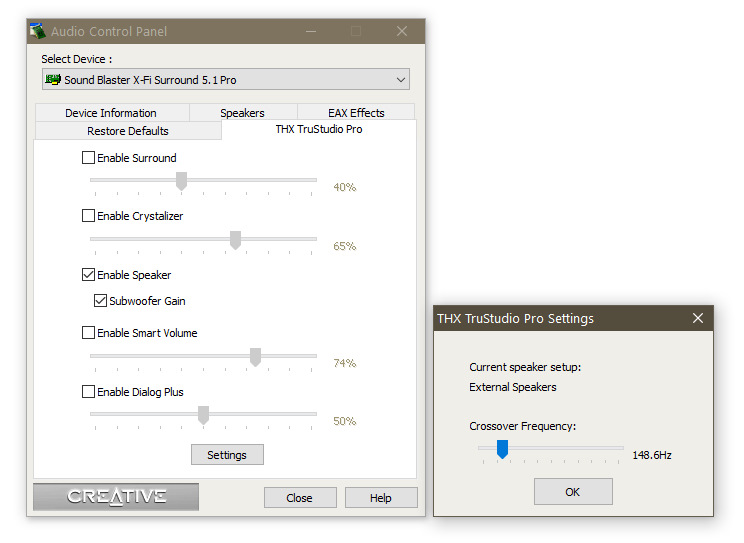The height and width of the screenshot is (543, 744).
Task: Click the Creative logo banner
Action: (x=116, y=496)
